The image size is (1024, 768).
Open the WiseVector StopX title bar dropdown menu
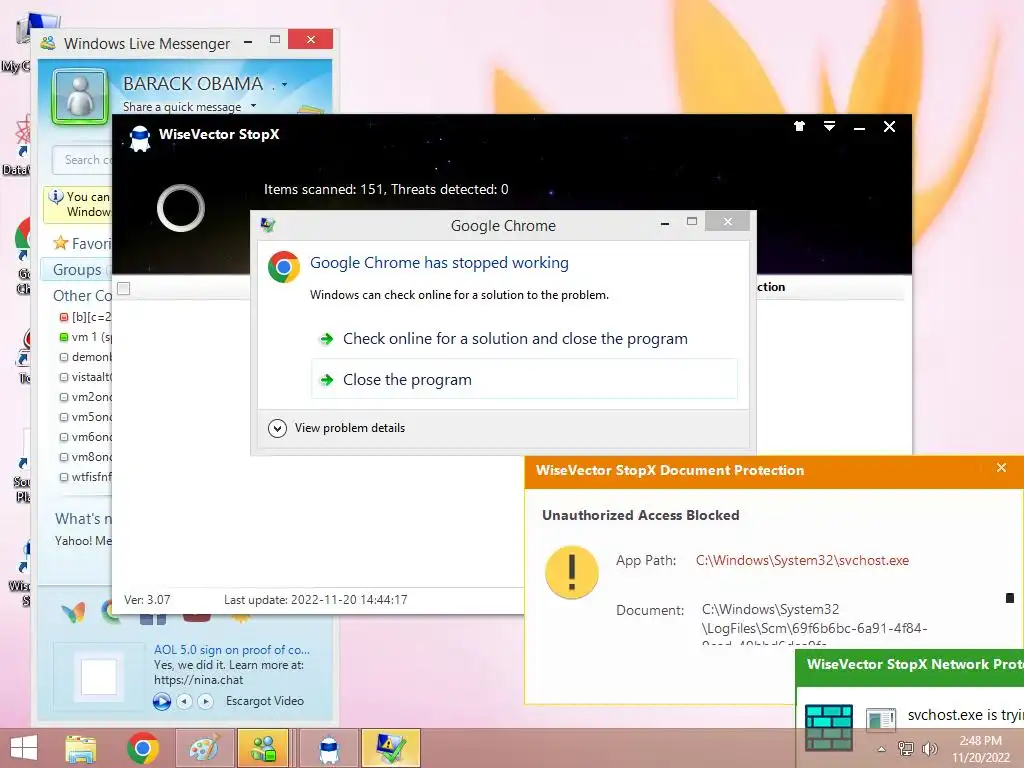tap(829, 126)
